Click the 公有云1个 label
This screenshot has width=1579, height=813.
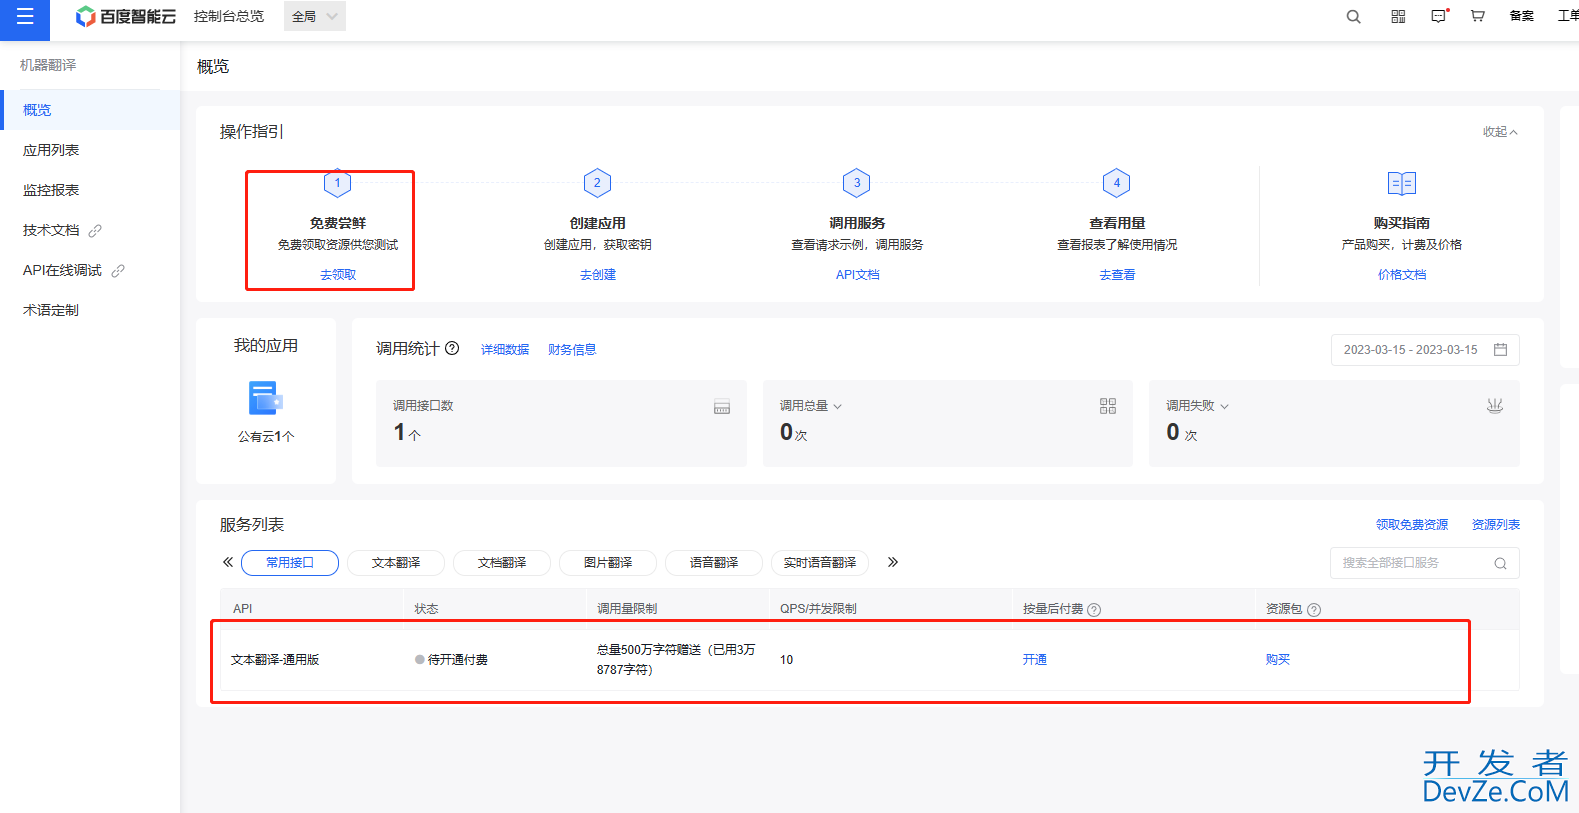[x=266, y=437]
